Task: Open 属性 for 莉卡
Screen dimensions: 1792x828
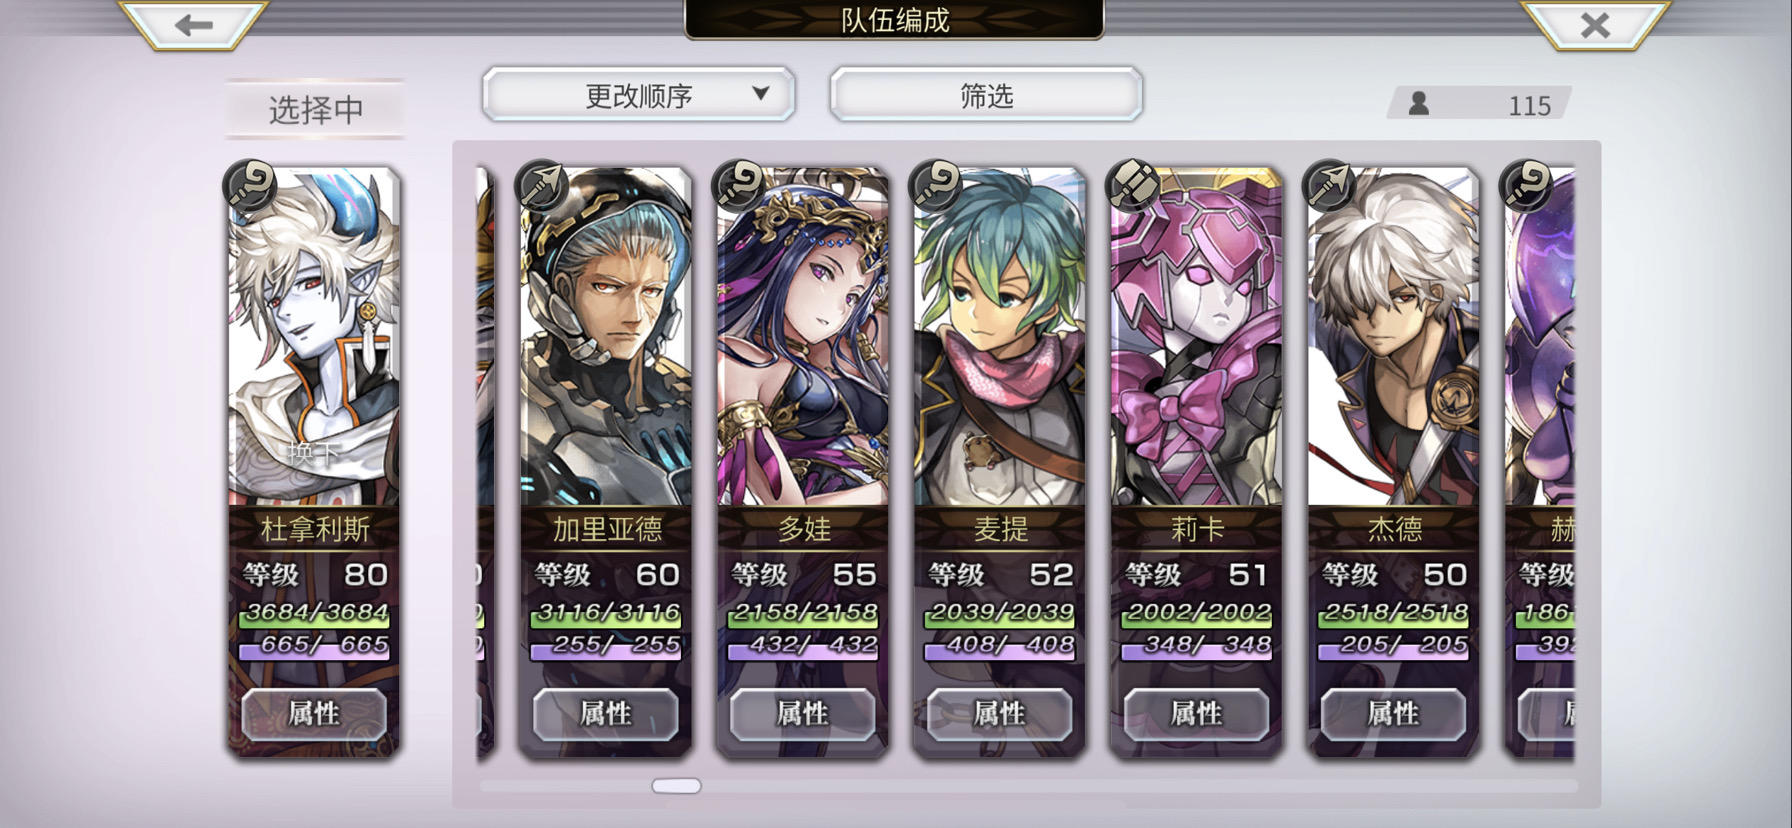Action: click(x=1196, y=714)
